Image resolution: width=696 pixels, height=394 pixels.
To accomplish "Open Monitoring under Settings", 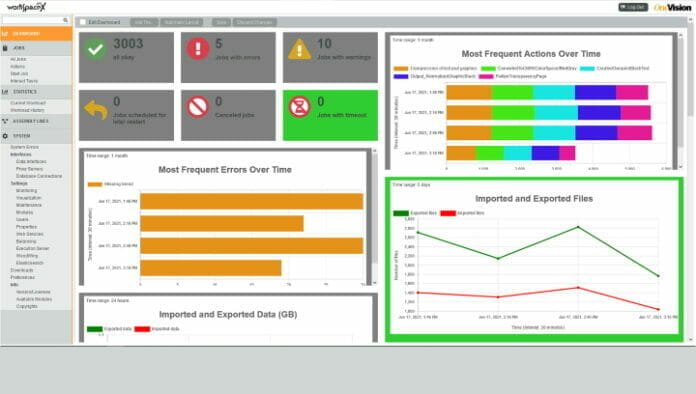I will (26, 190).
